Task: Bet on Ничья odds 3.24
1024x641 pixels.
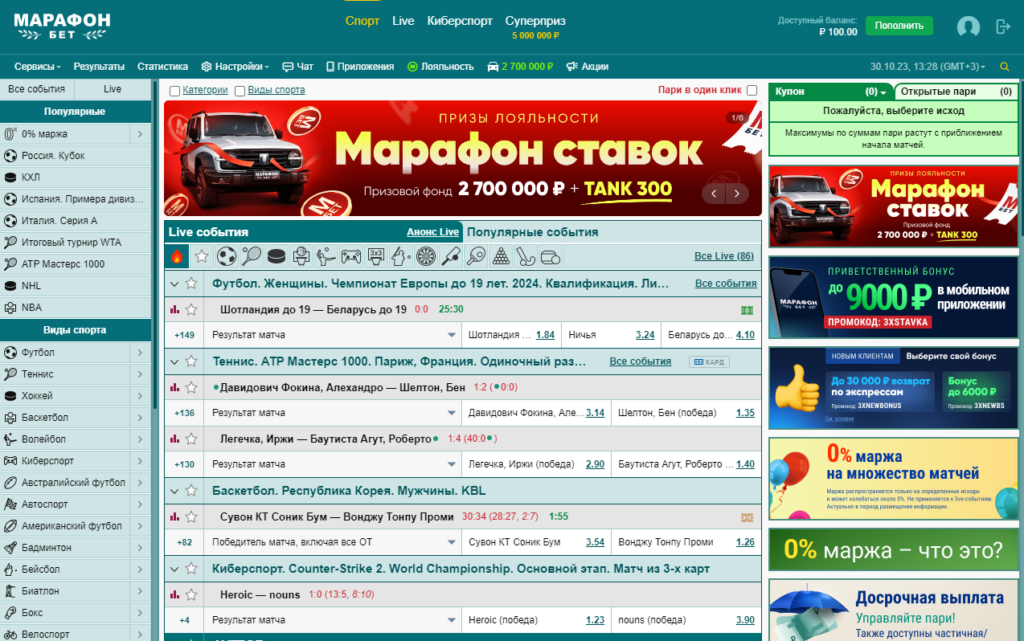Action: point(645,335)
